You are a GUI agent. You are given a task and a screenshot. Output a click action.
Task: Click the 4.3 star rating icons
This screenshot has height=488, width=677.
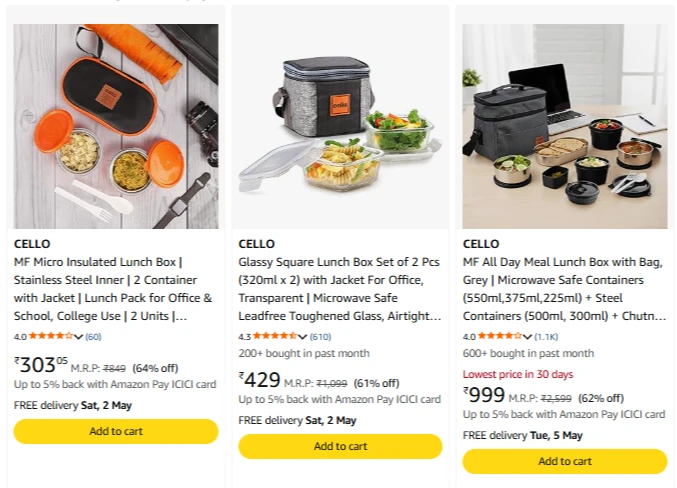(275, 337)
